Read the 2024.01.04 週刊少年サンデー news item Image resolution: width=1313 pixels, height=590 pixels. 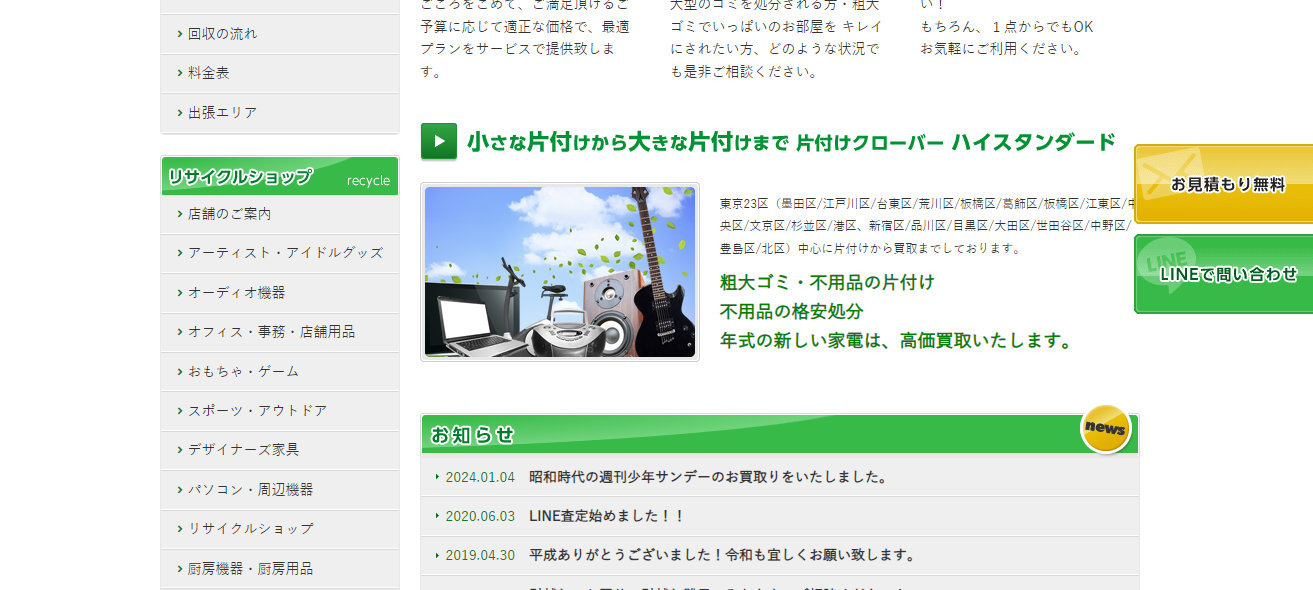coord(708,477)
